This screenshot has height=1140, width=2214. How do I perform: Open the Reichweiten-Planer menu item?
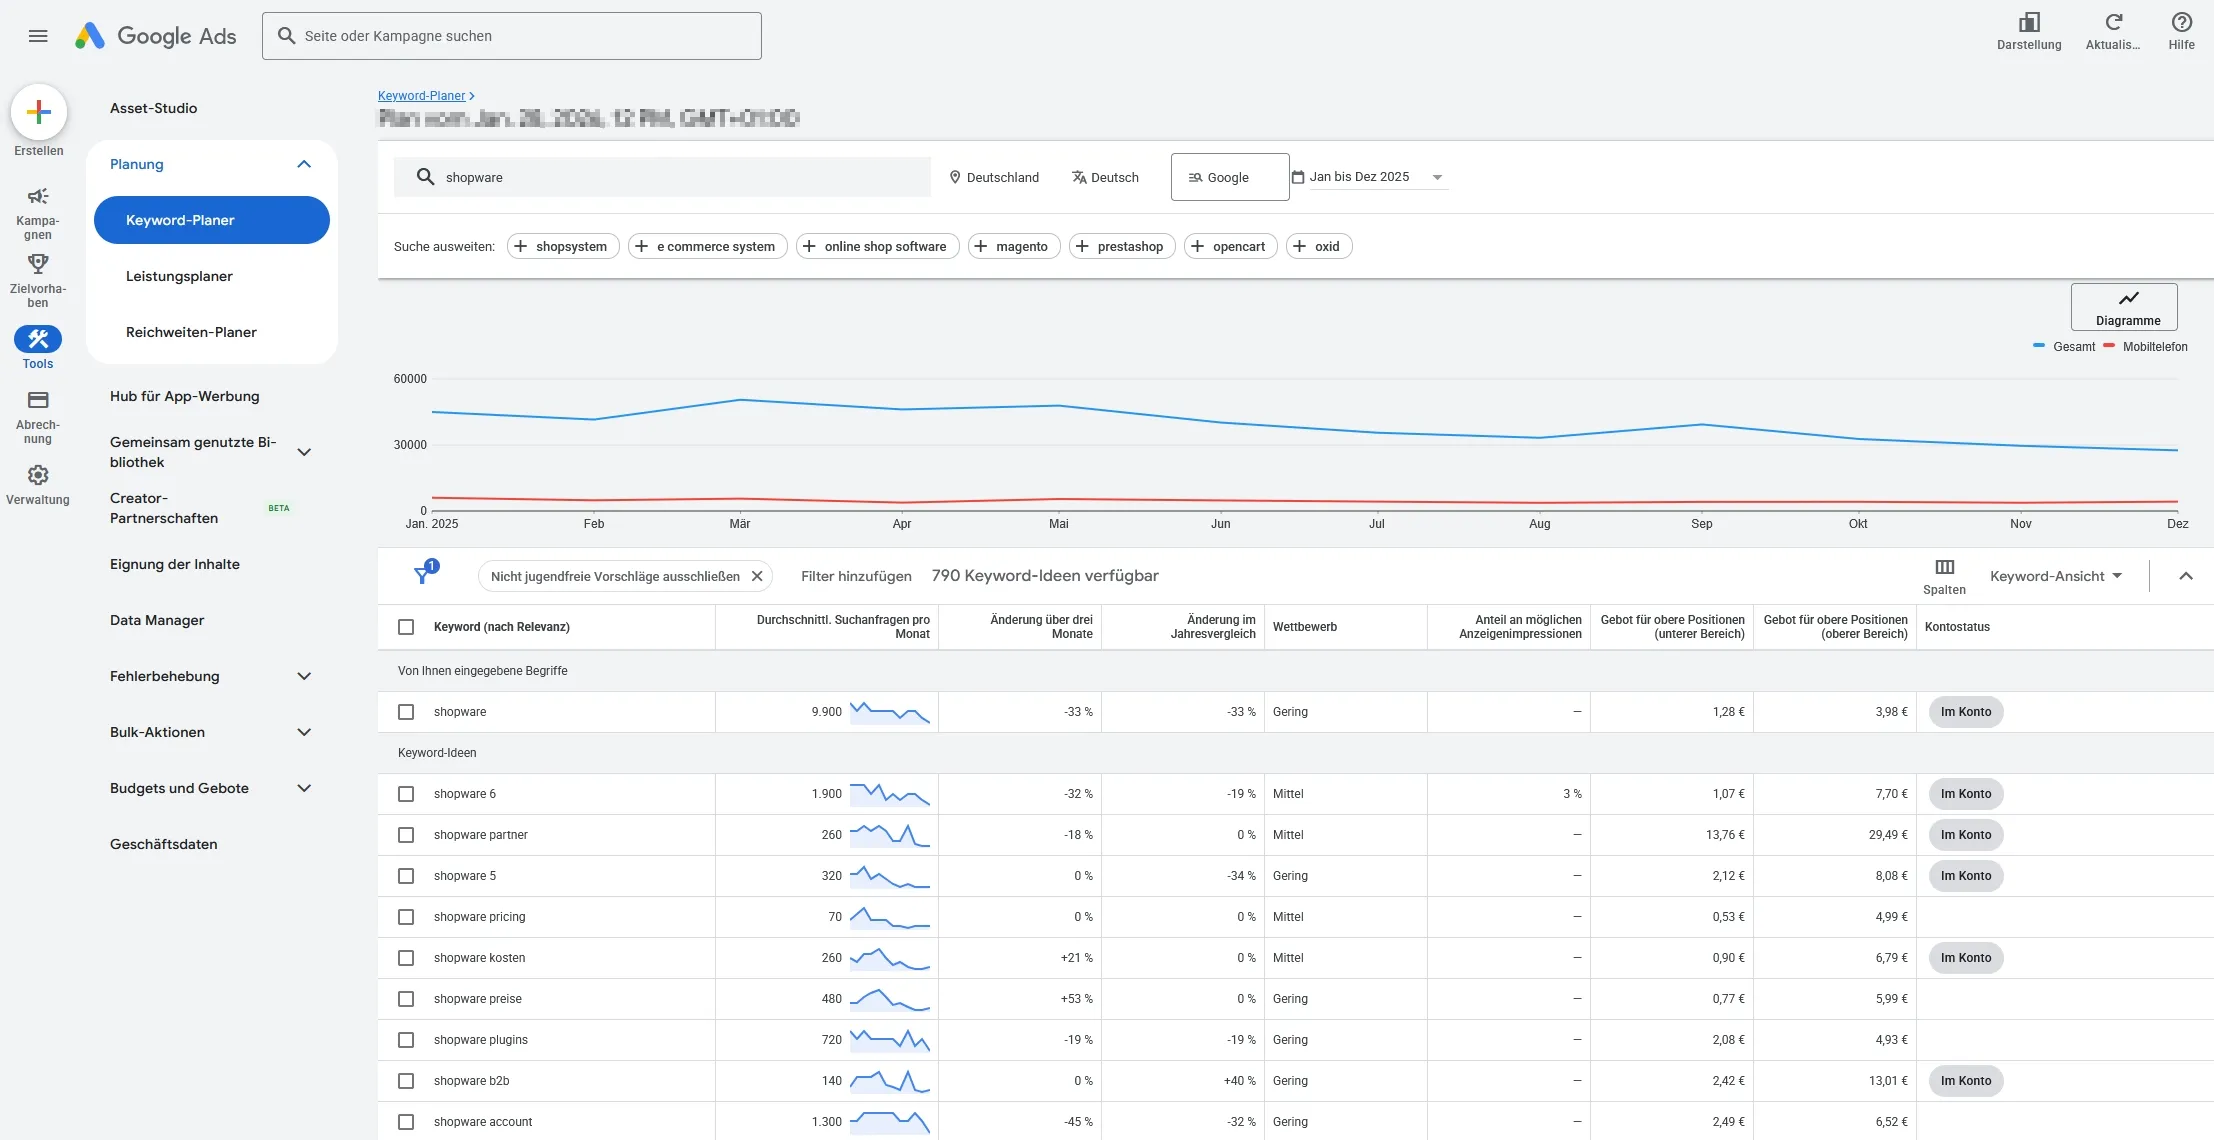point(191,332)
